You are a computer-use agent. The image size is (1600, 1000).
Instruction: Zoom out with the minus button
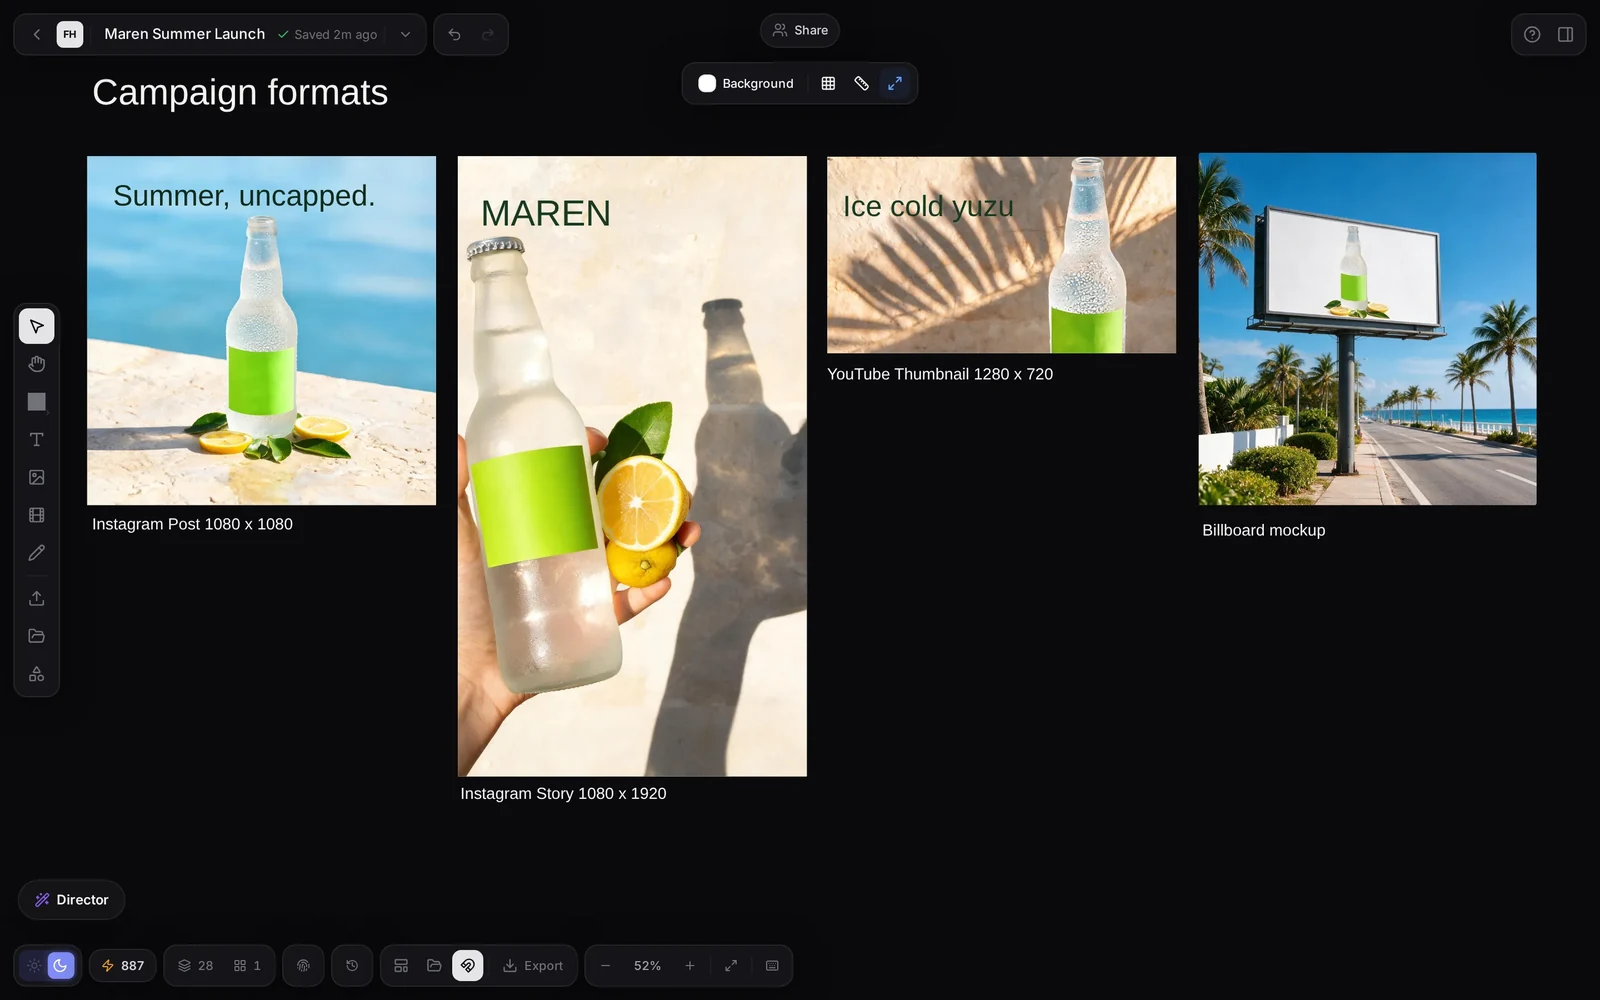pos(606,966)
